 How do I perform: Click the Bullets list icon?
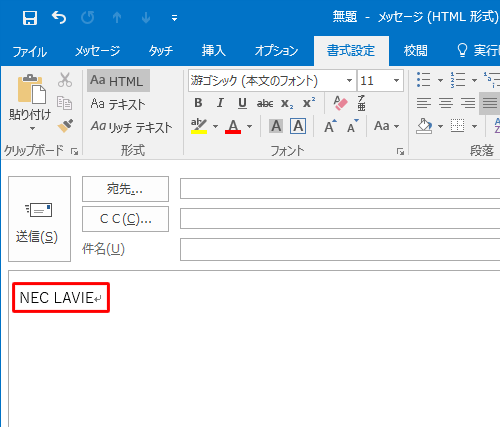[x=423, y=80]
